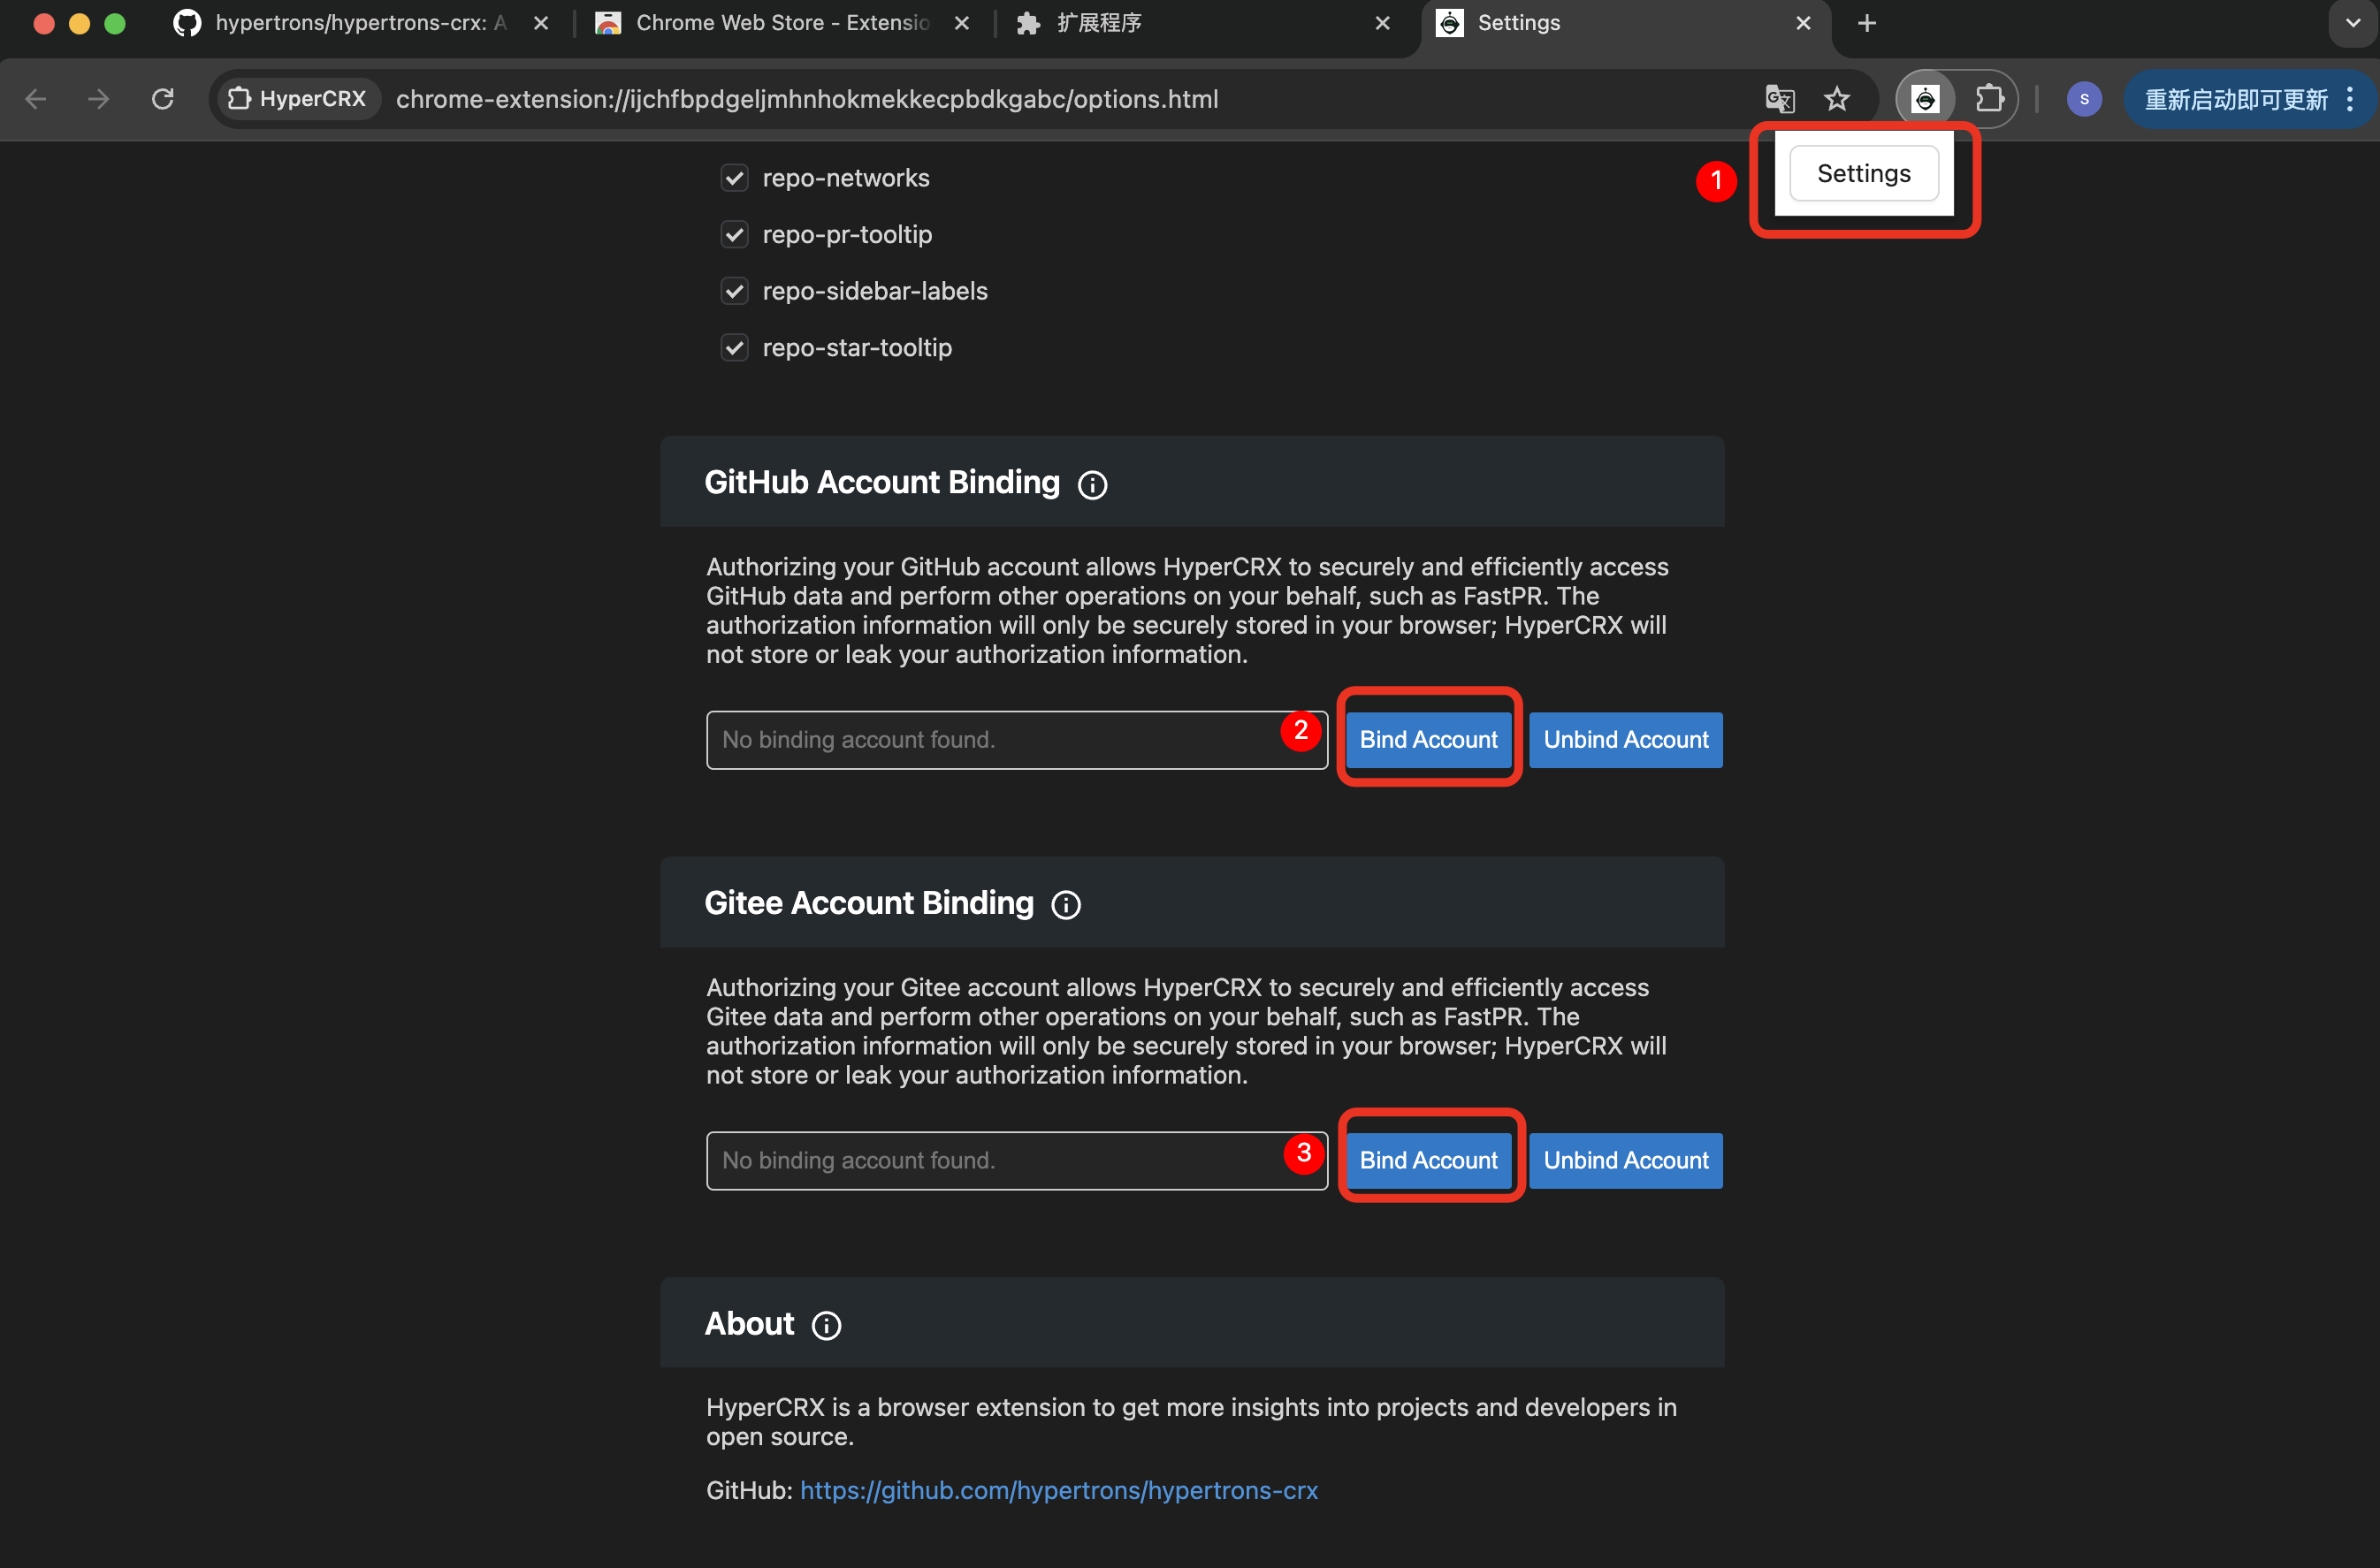Viewport: 2380px width, 1568px height.
Task: Show GitHub Account Binding info icon
Action: (1092, 485)
